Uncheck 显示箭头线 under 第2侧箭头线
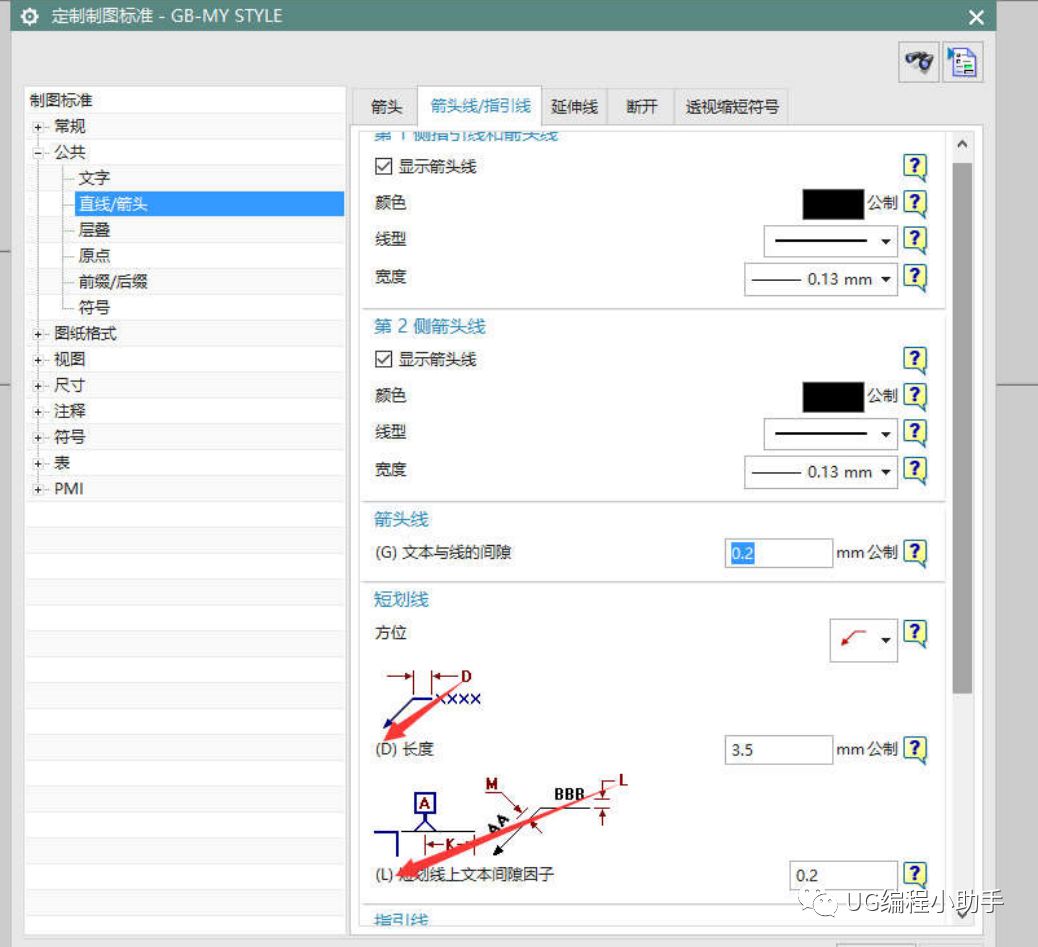Screen dimensions: 1038x947 (x=385, y=361)
